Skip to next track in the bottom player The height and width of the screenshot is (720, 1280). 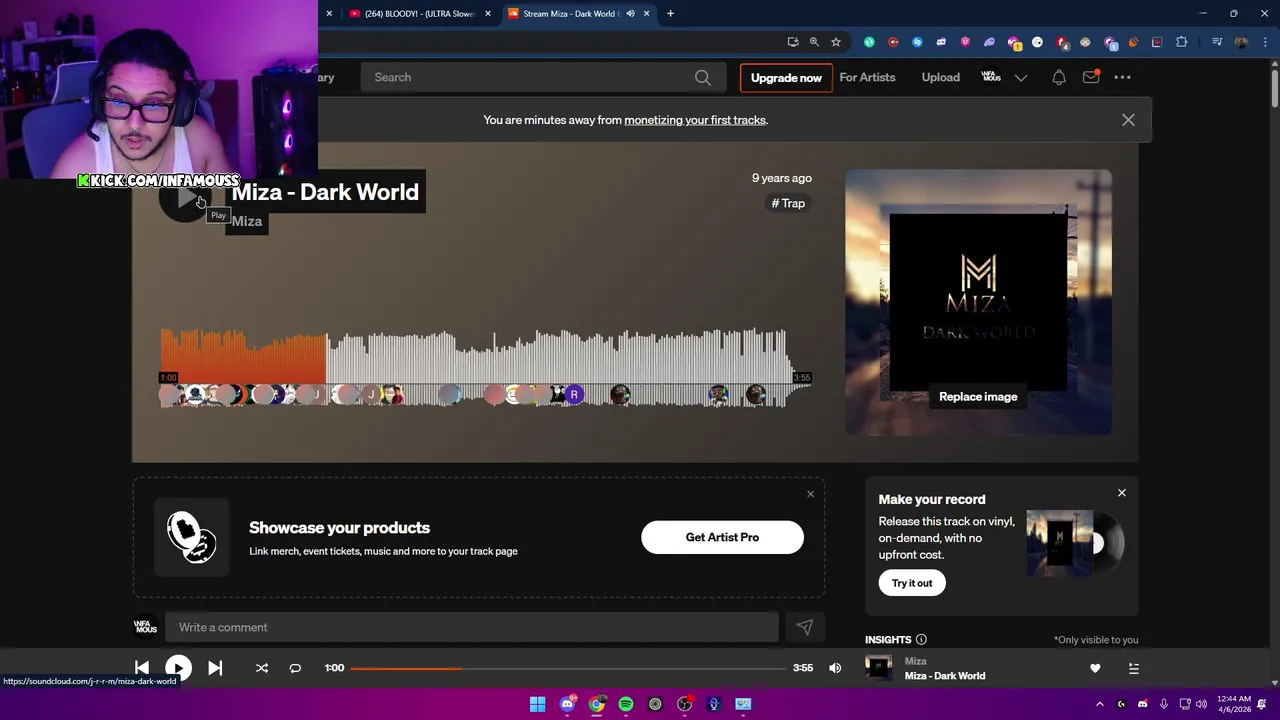point(215,668)
